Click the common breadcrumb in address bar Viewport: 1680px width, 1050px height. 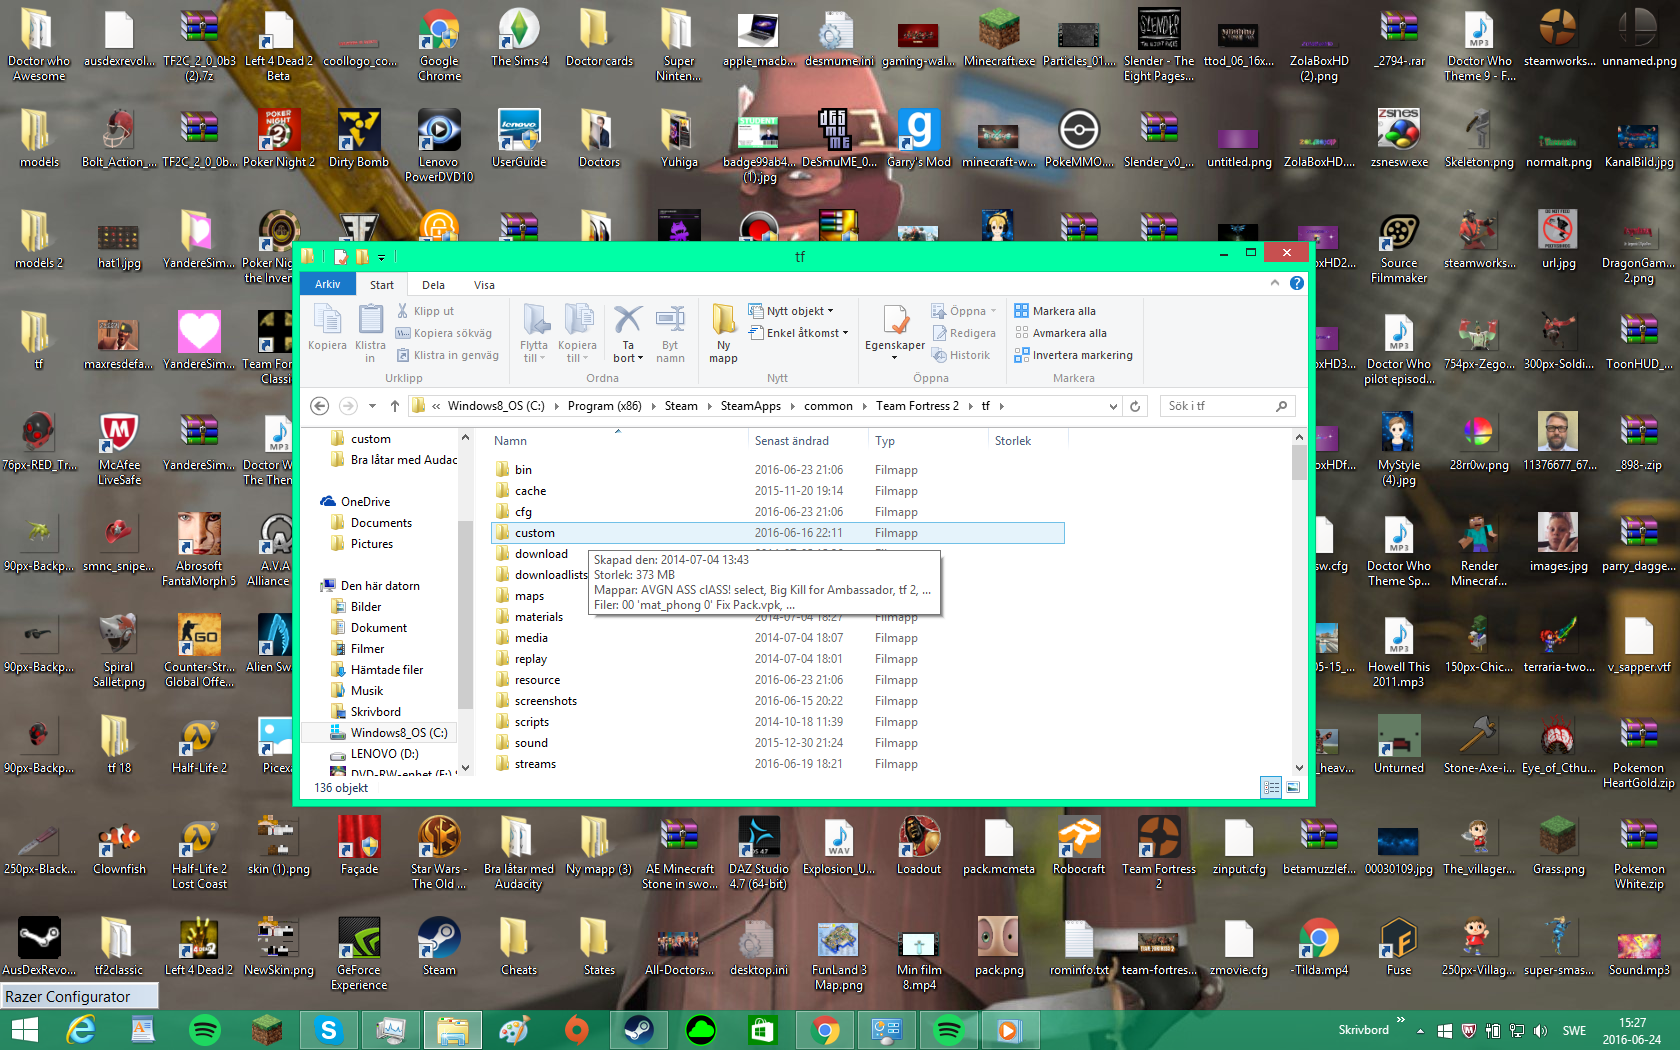828,406
